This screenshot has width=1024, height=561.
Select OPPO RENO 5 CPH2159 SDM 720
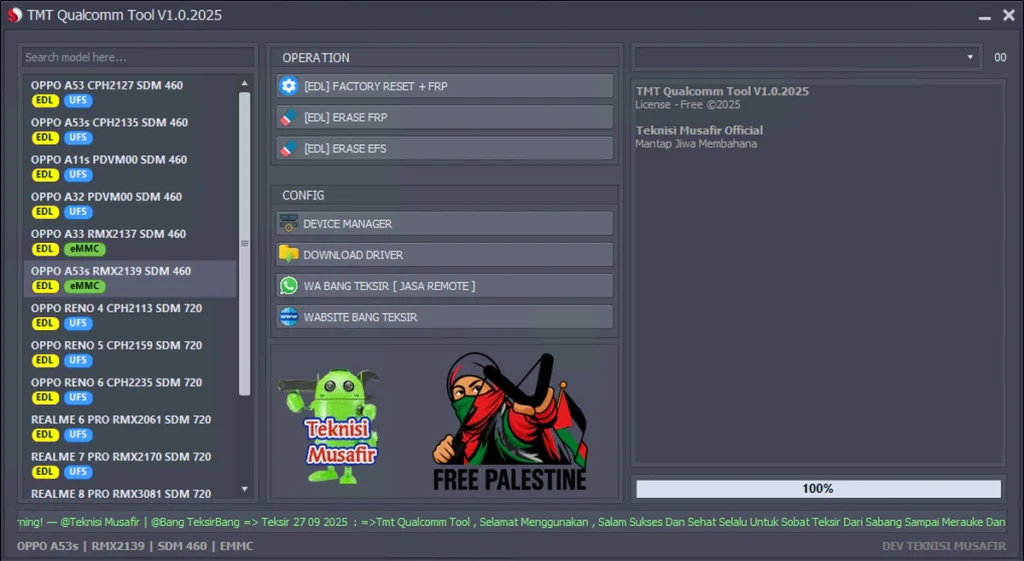pyautogui.click(x=116, y=345)
